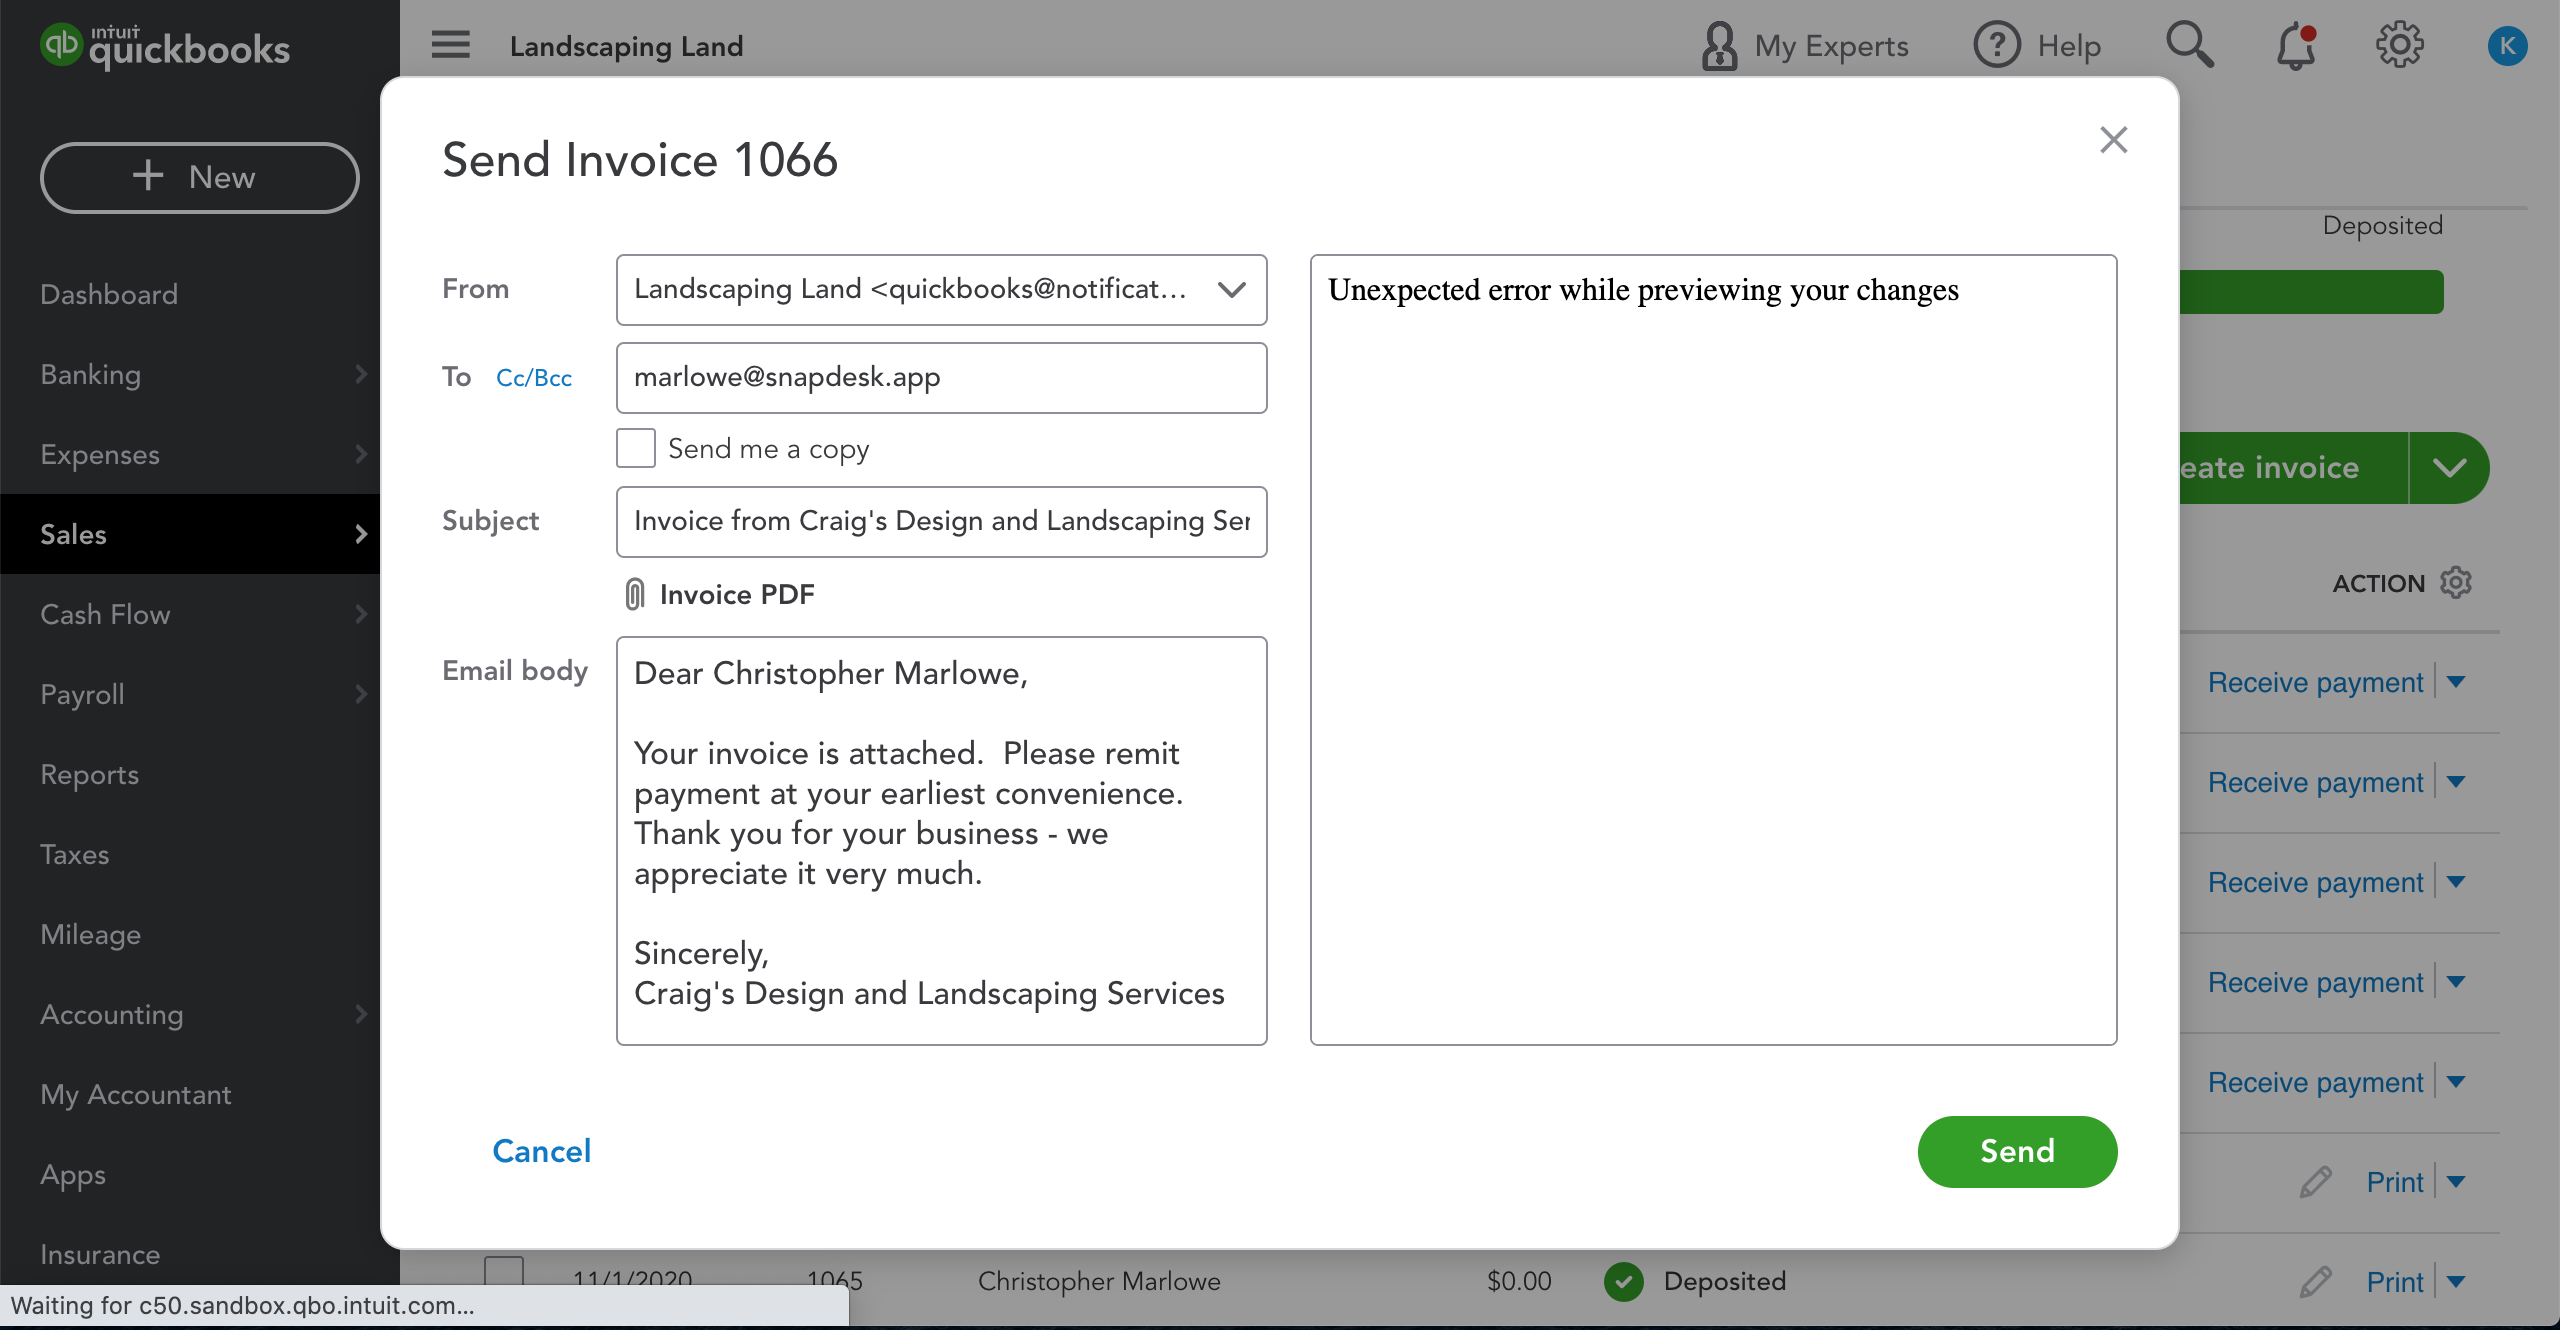Open My Experts person icon
Screen dimensions: 2560x1330
point(1719,46)
